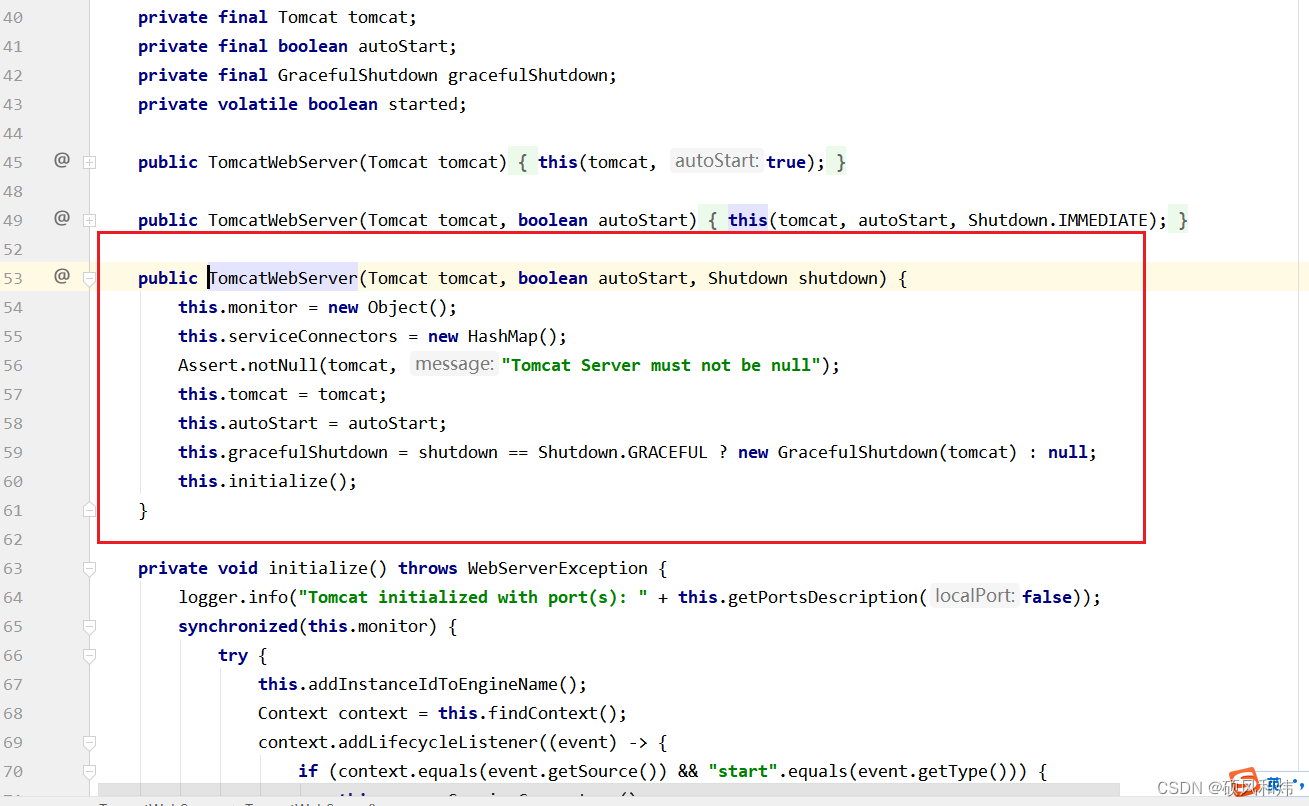Expand the folded constructor on line 45
This screenshot has width=1309, height=806.
click(x=89, y=162)
